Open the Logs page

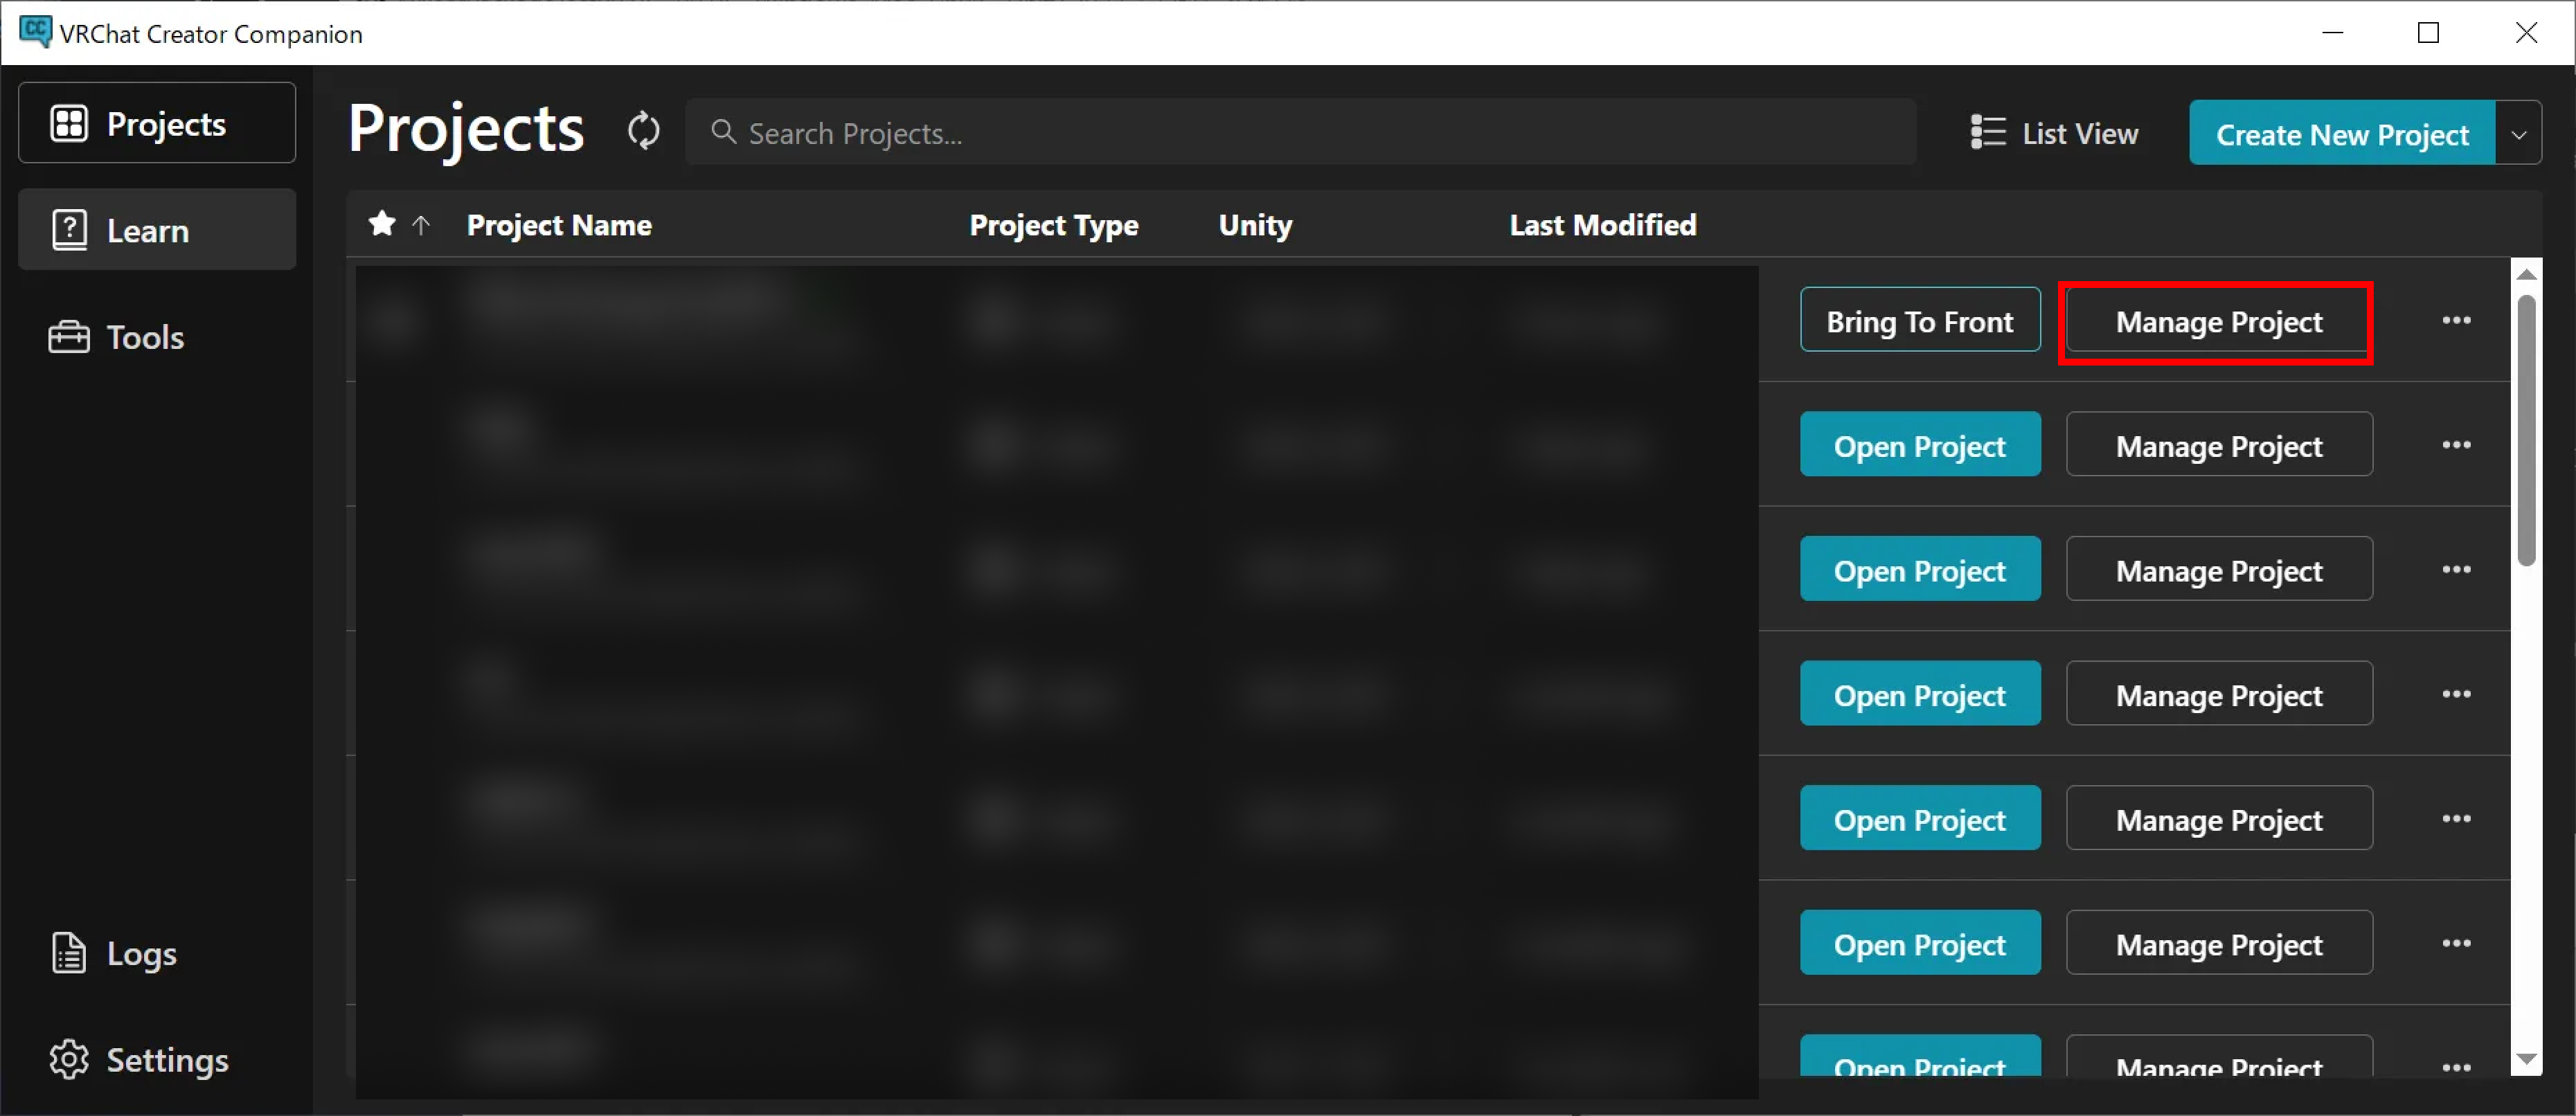(157, 953)
